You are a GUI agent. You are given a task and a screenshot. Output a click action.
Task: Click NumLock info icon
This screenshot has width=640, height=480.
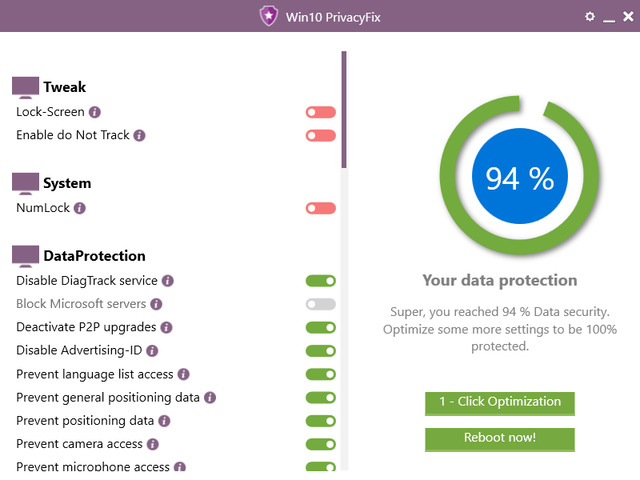coord(80,208)
